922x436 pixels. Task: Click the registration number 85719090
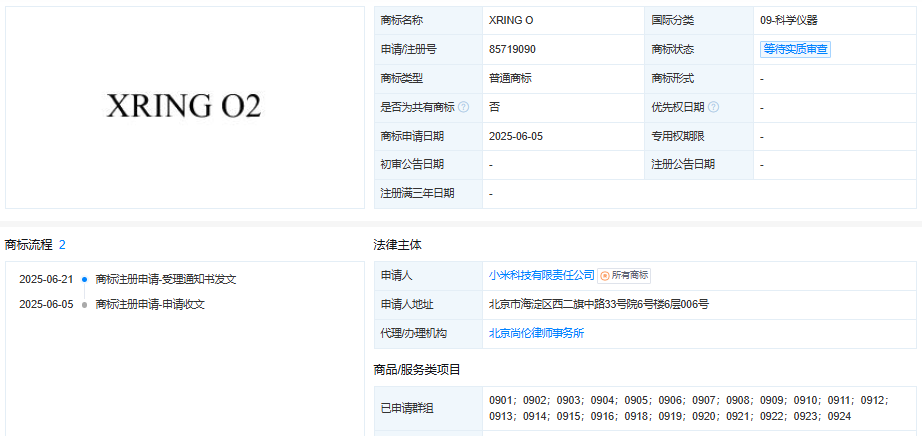point(512,49)
